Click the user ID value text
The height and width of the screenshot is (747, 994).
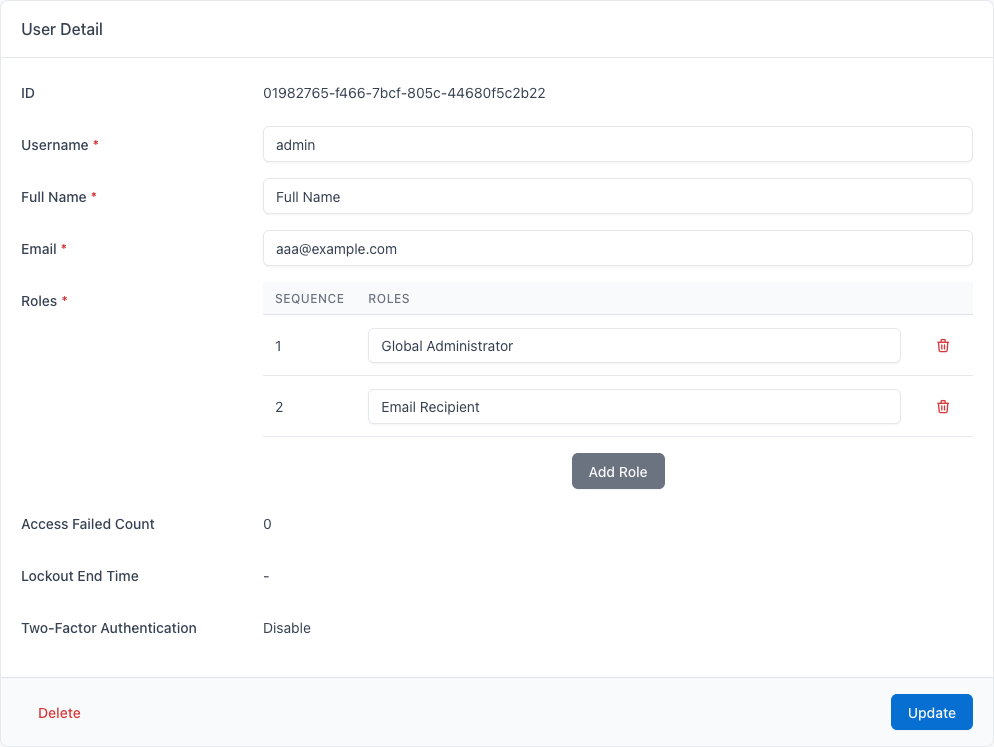(x=404, y=93)
